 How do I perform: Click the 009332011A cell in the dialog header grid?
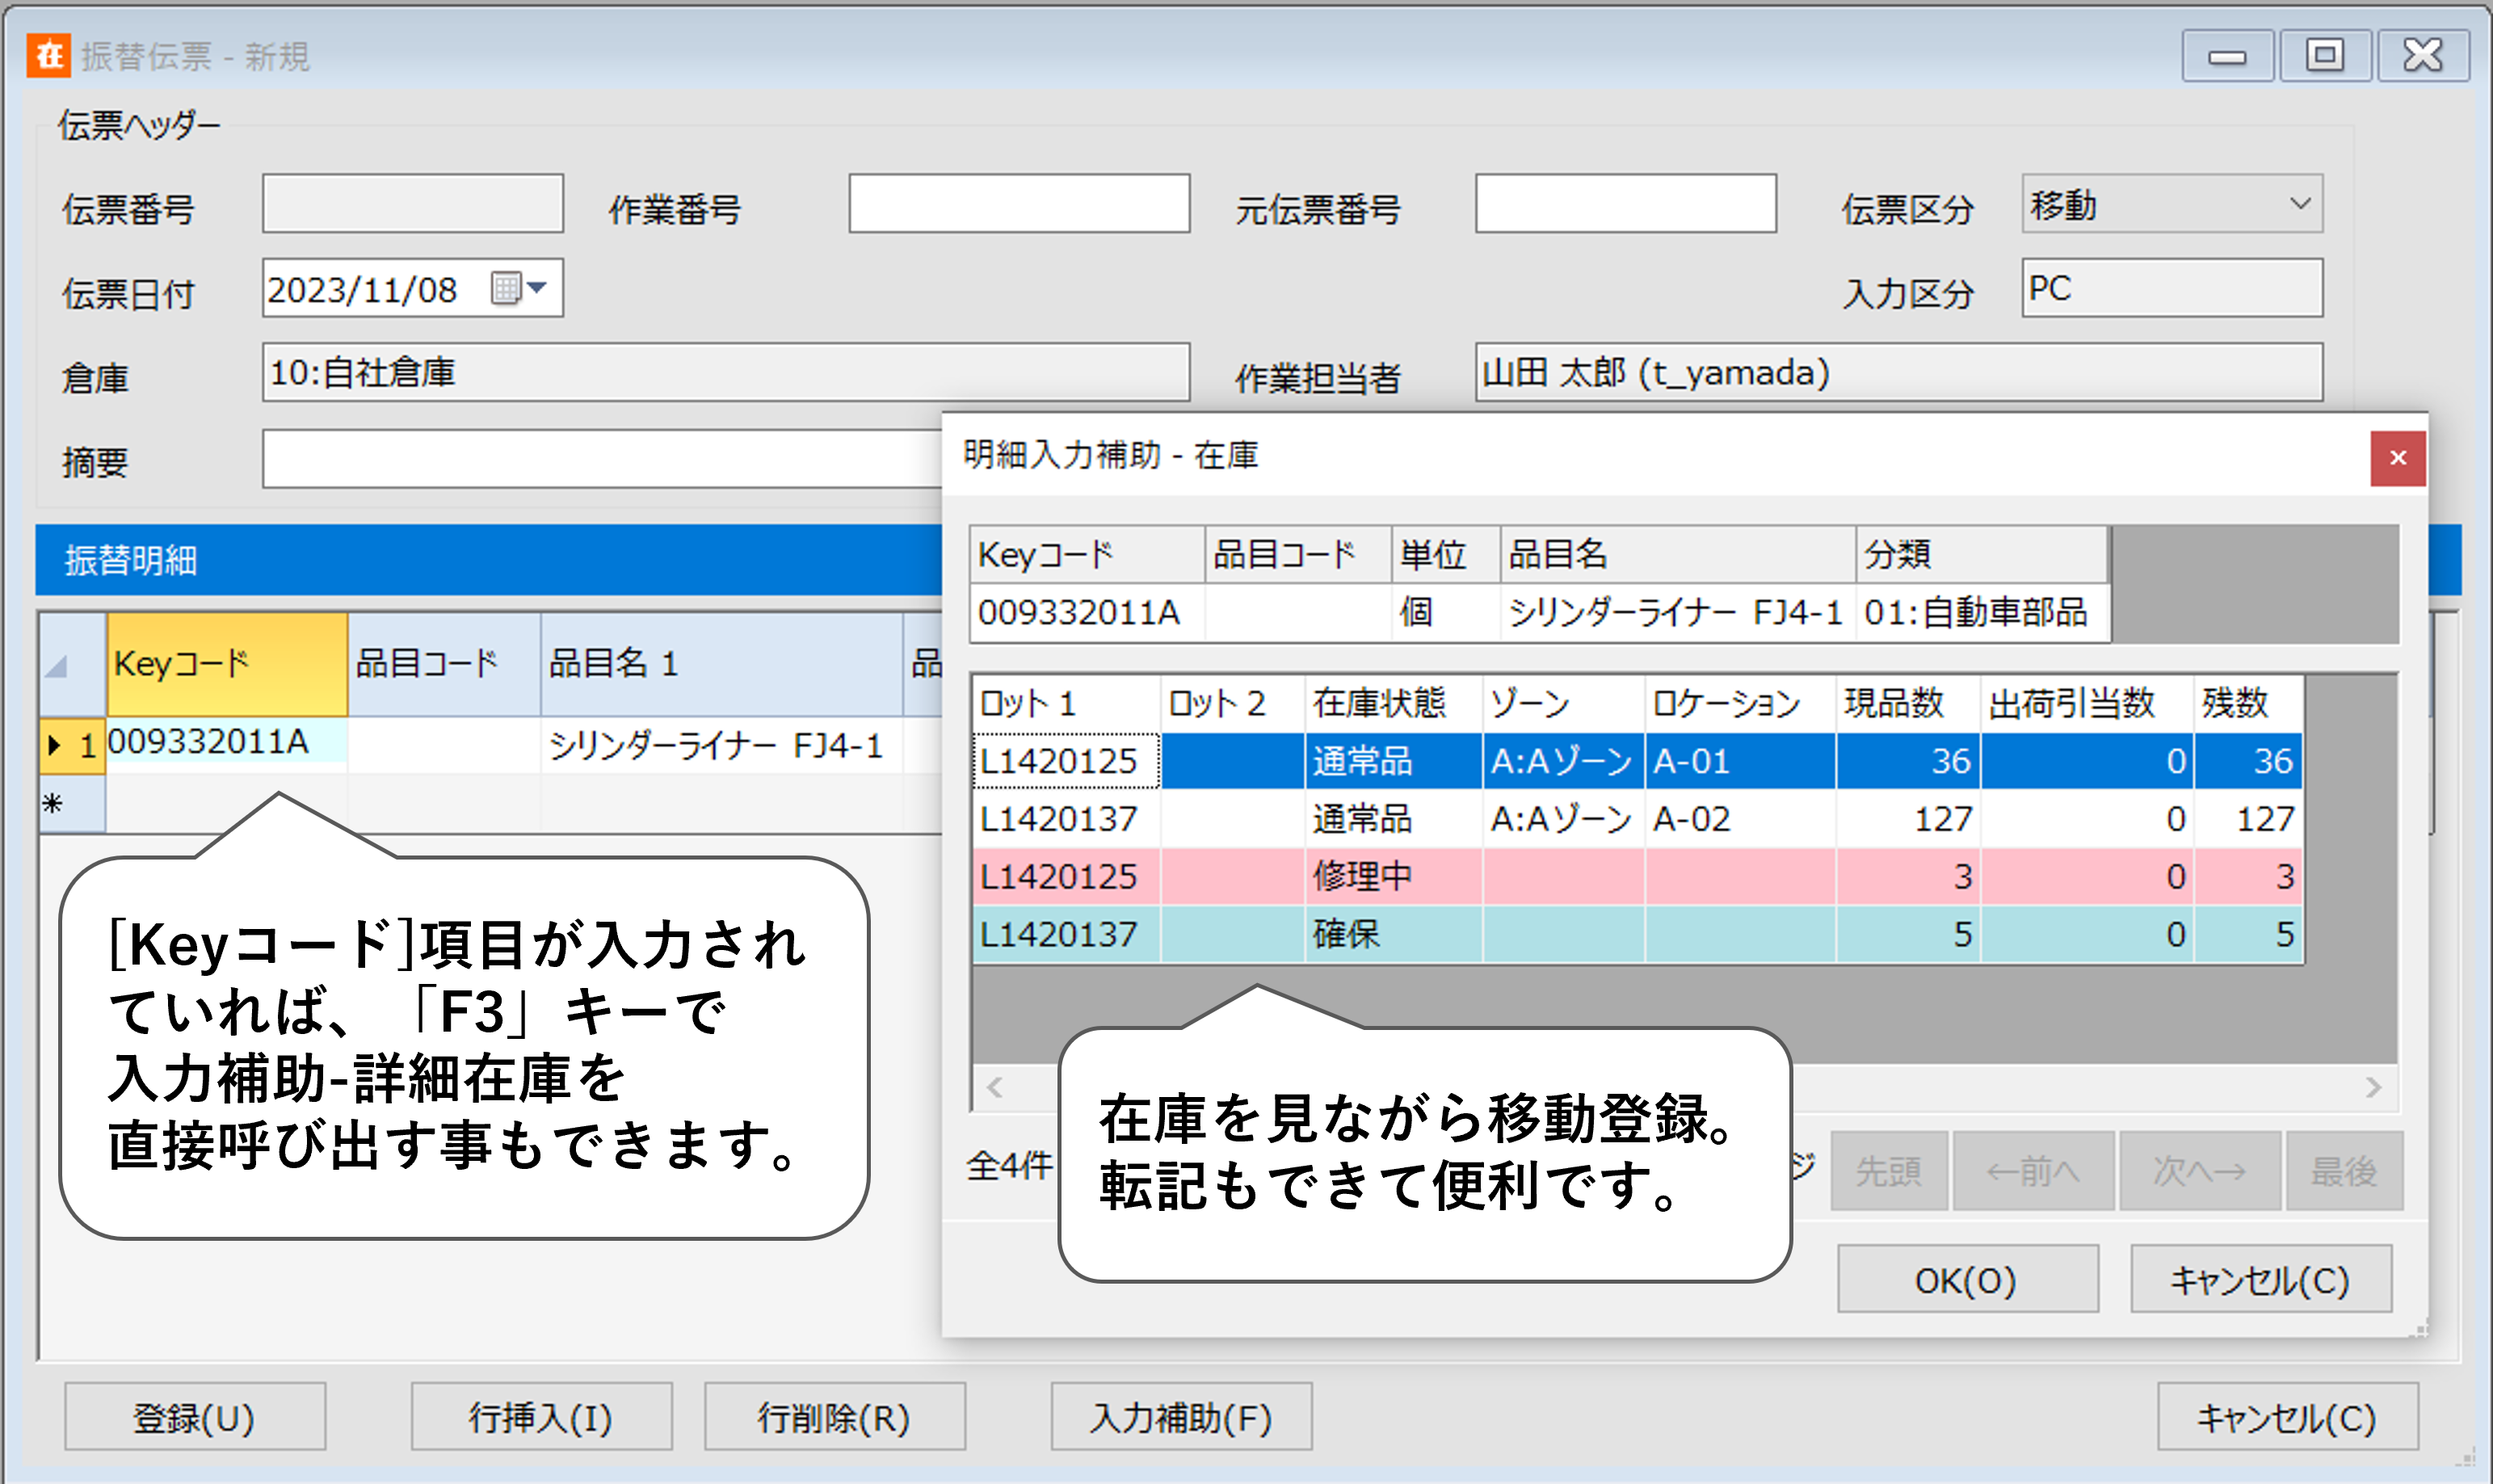click(x=1088, y=612)
